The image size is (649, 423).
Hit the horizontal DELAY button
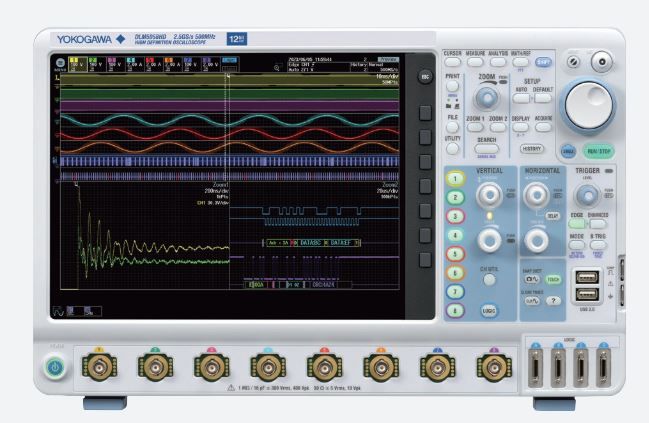tap(553, 216)
